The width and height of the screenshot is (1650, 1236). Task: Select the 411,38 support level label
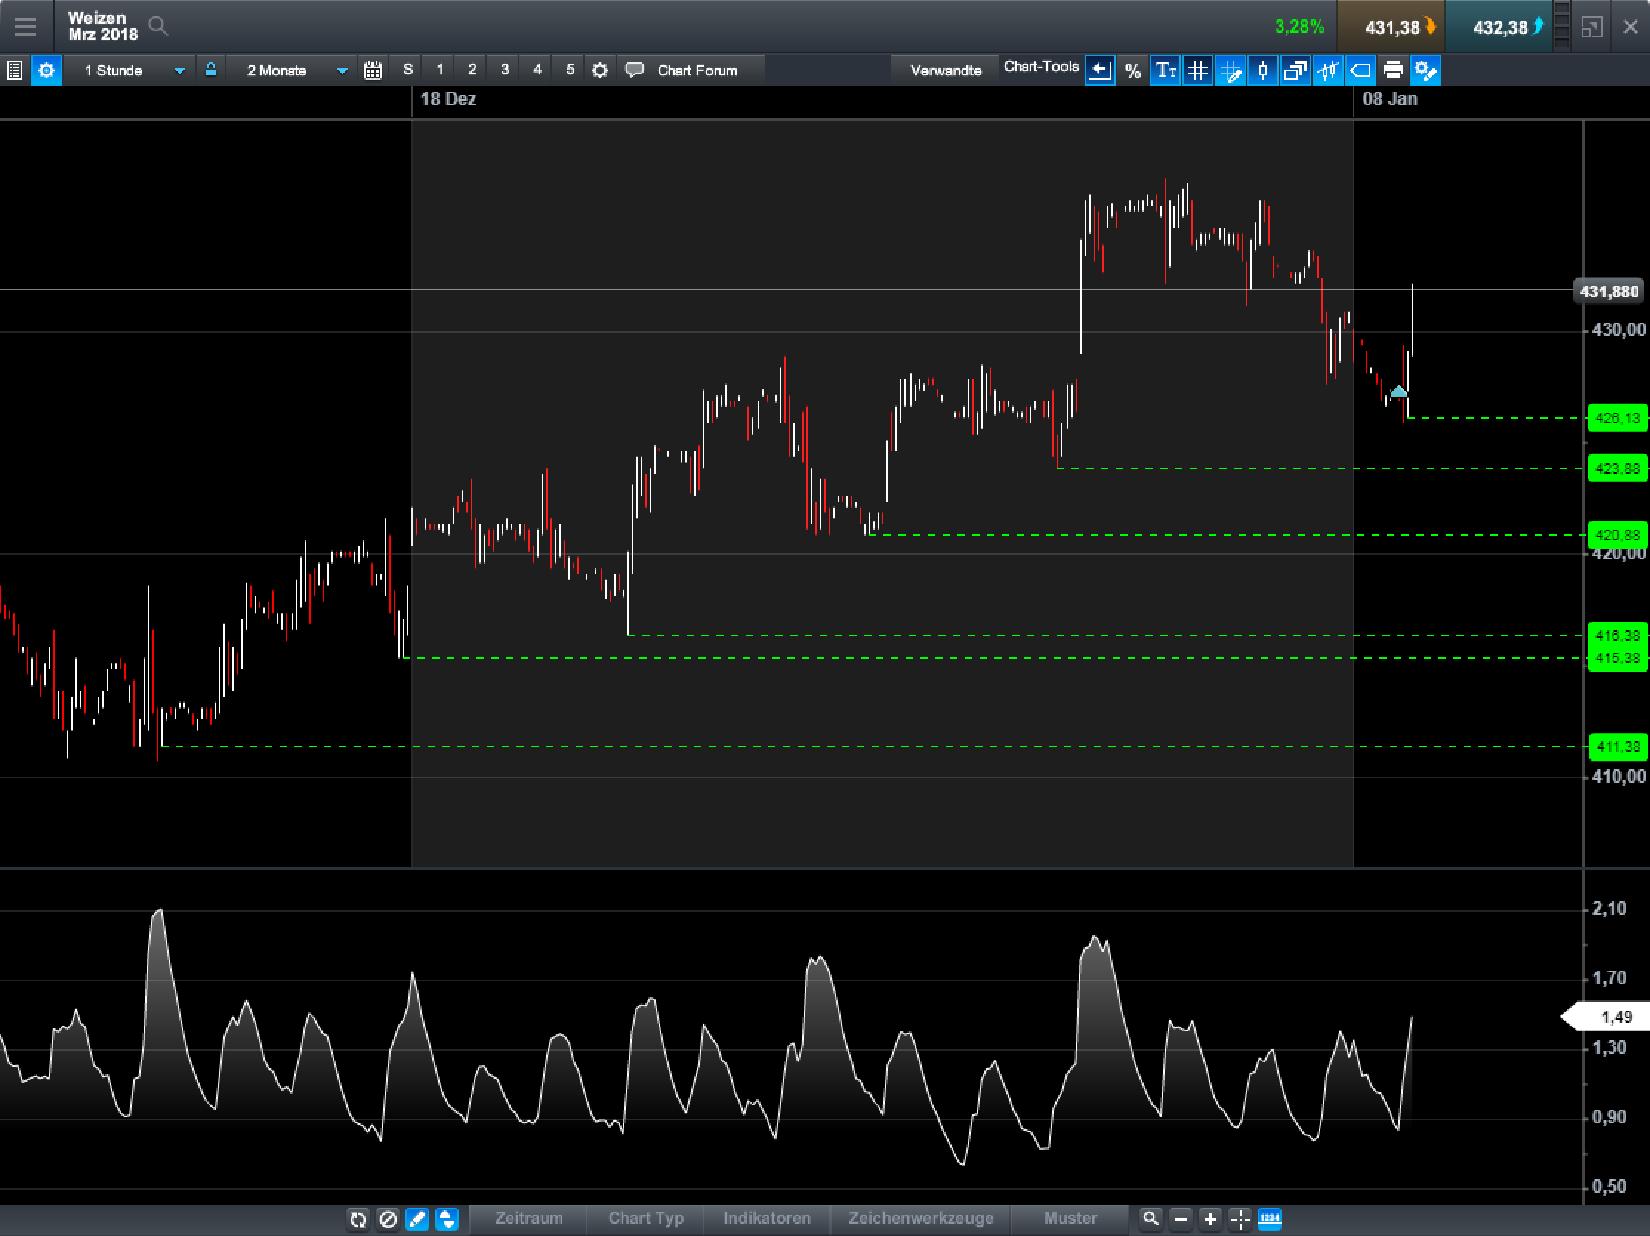pos(1617,747)
